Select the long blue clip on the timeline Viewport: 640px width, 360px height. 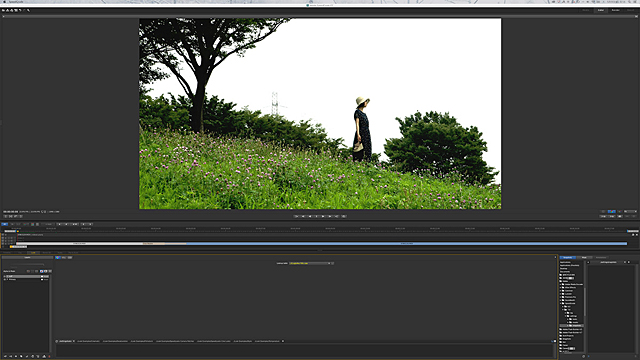(x=407, y=244)
